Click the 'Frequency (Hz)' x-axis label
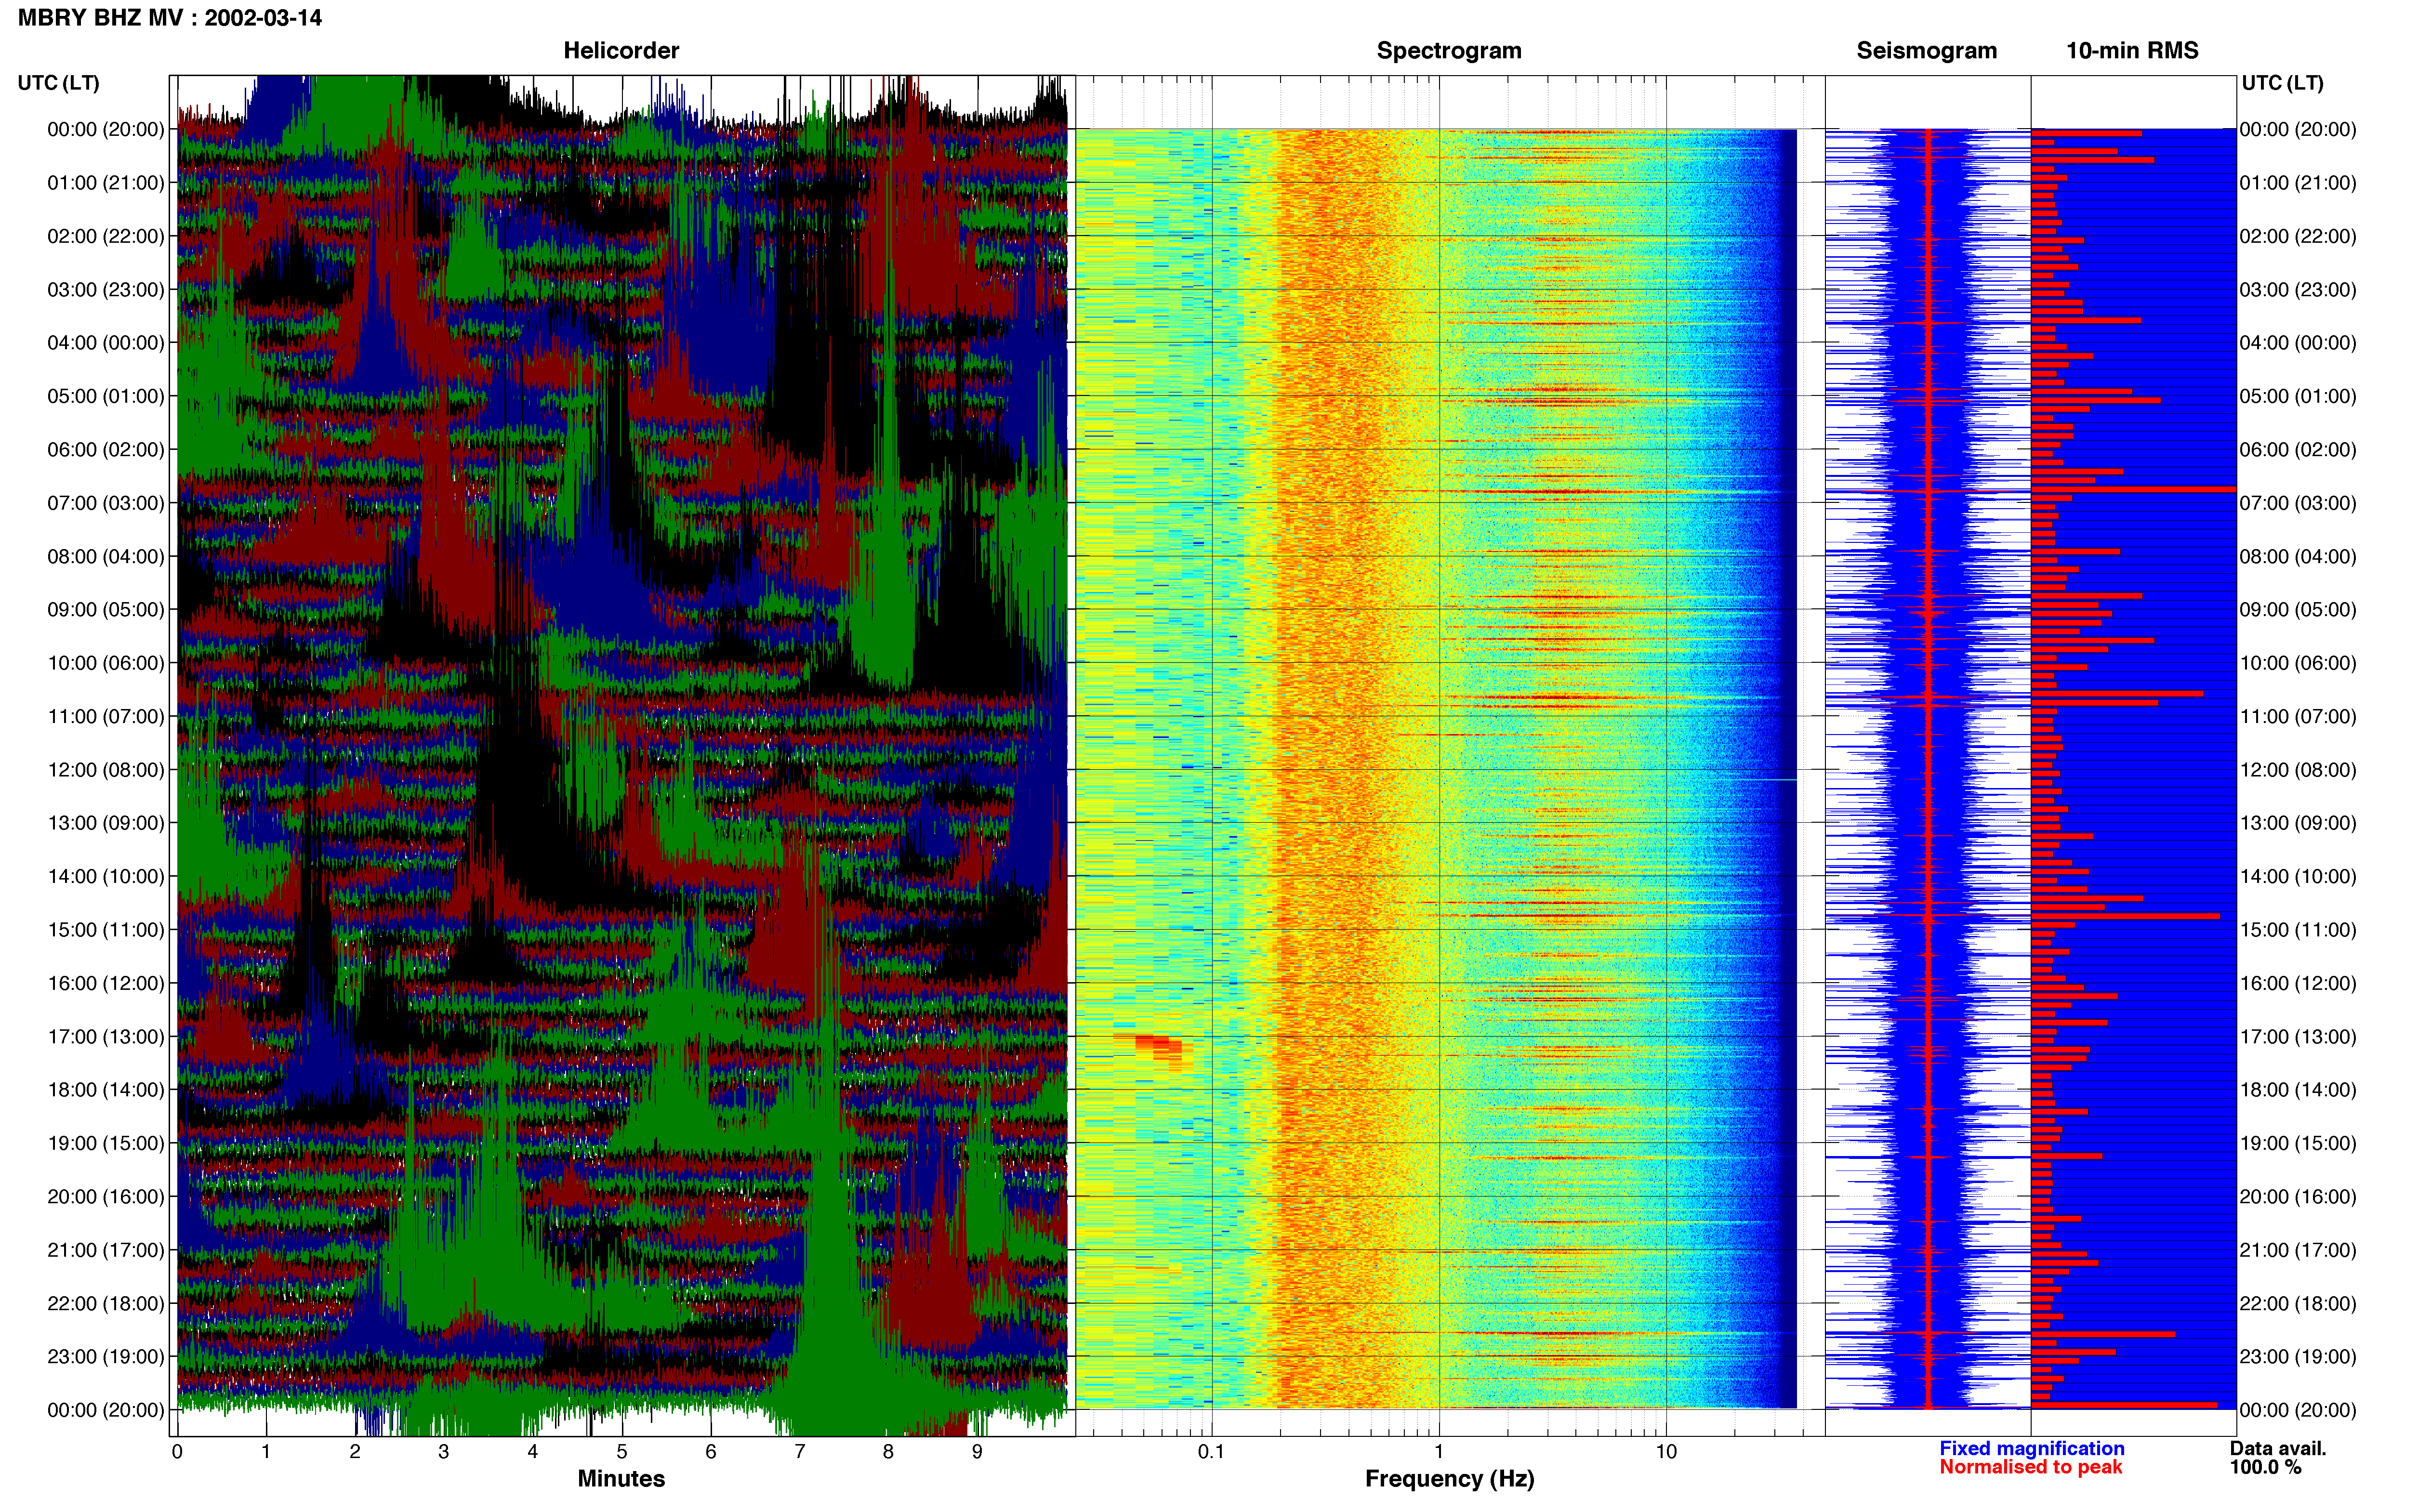The image size is (2418, 1512). click(x=1449, y=1479)
